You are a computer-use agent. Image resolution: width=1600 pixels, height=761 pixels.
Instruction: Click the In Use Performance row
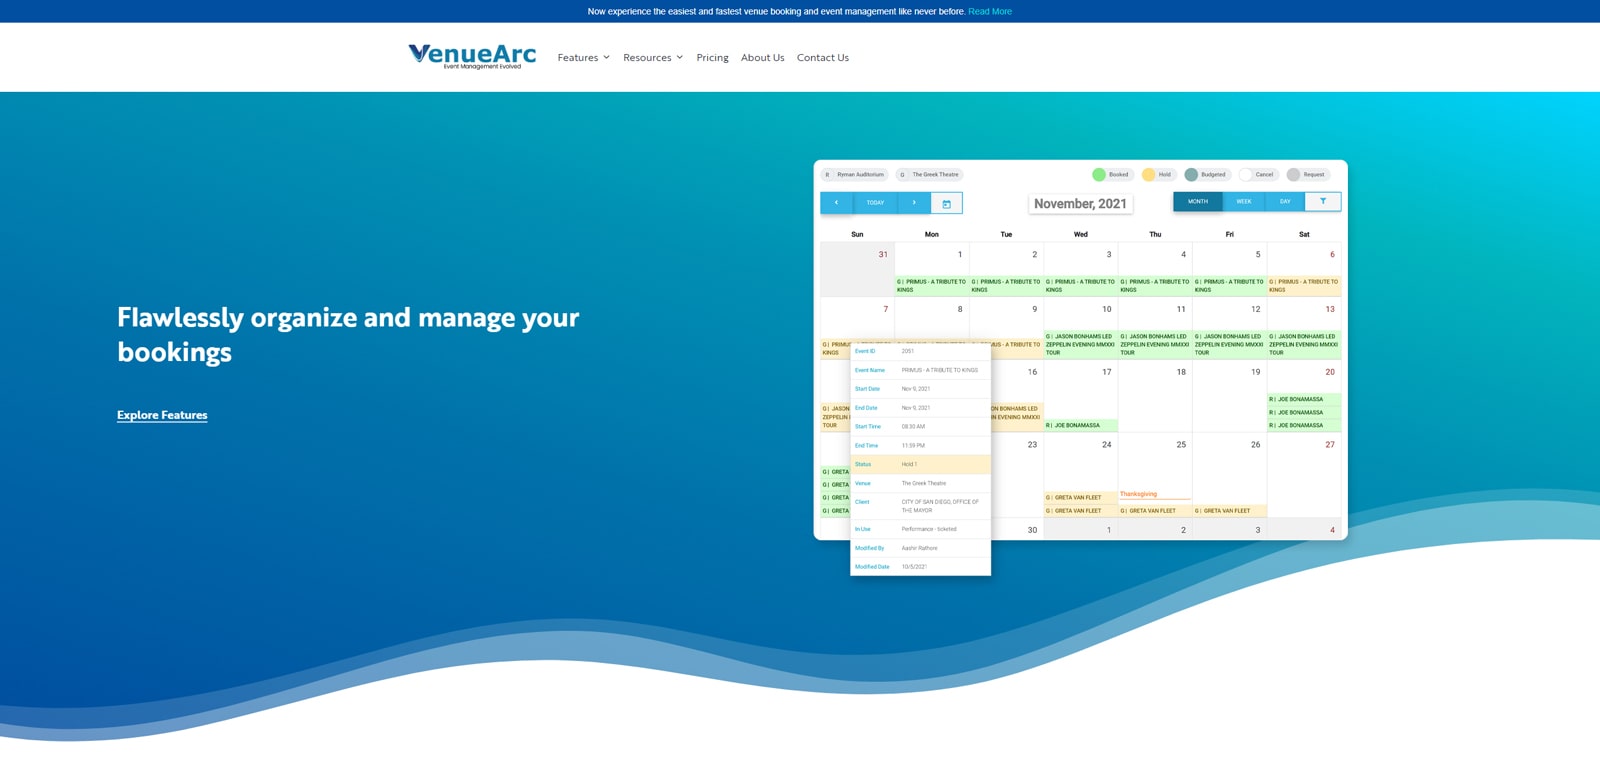[920, 529]
